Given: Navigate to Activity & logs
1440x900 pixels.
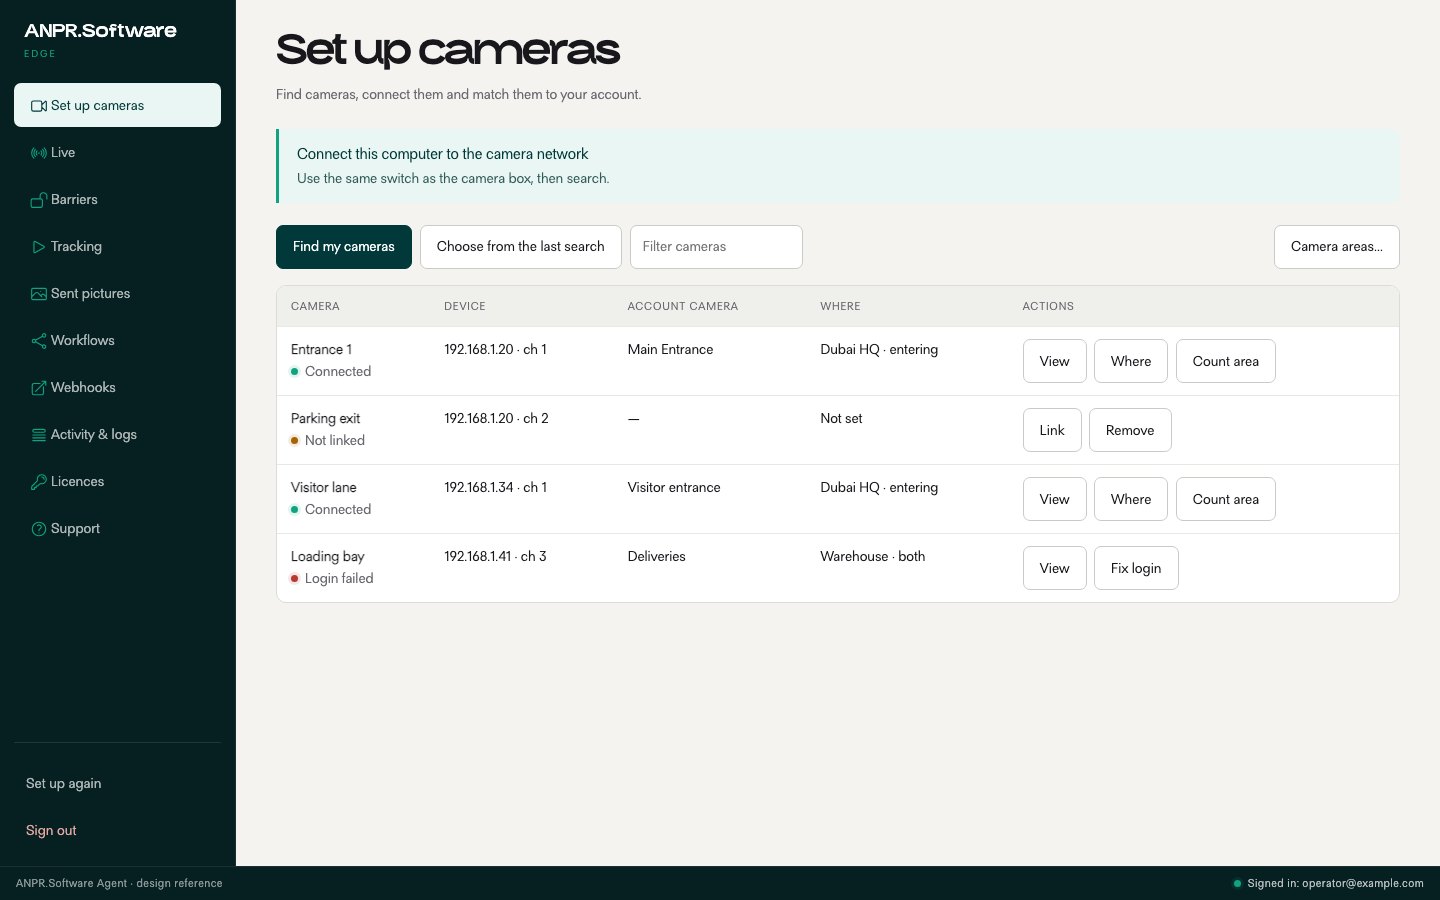Looking at the screenshot, I should 117,434.
